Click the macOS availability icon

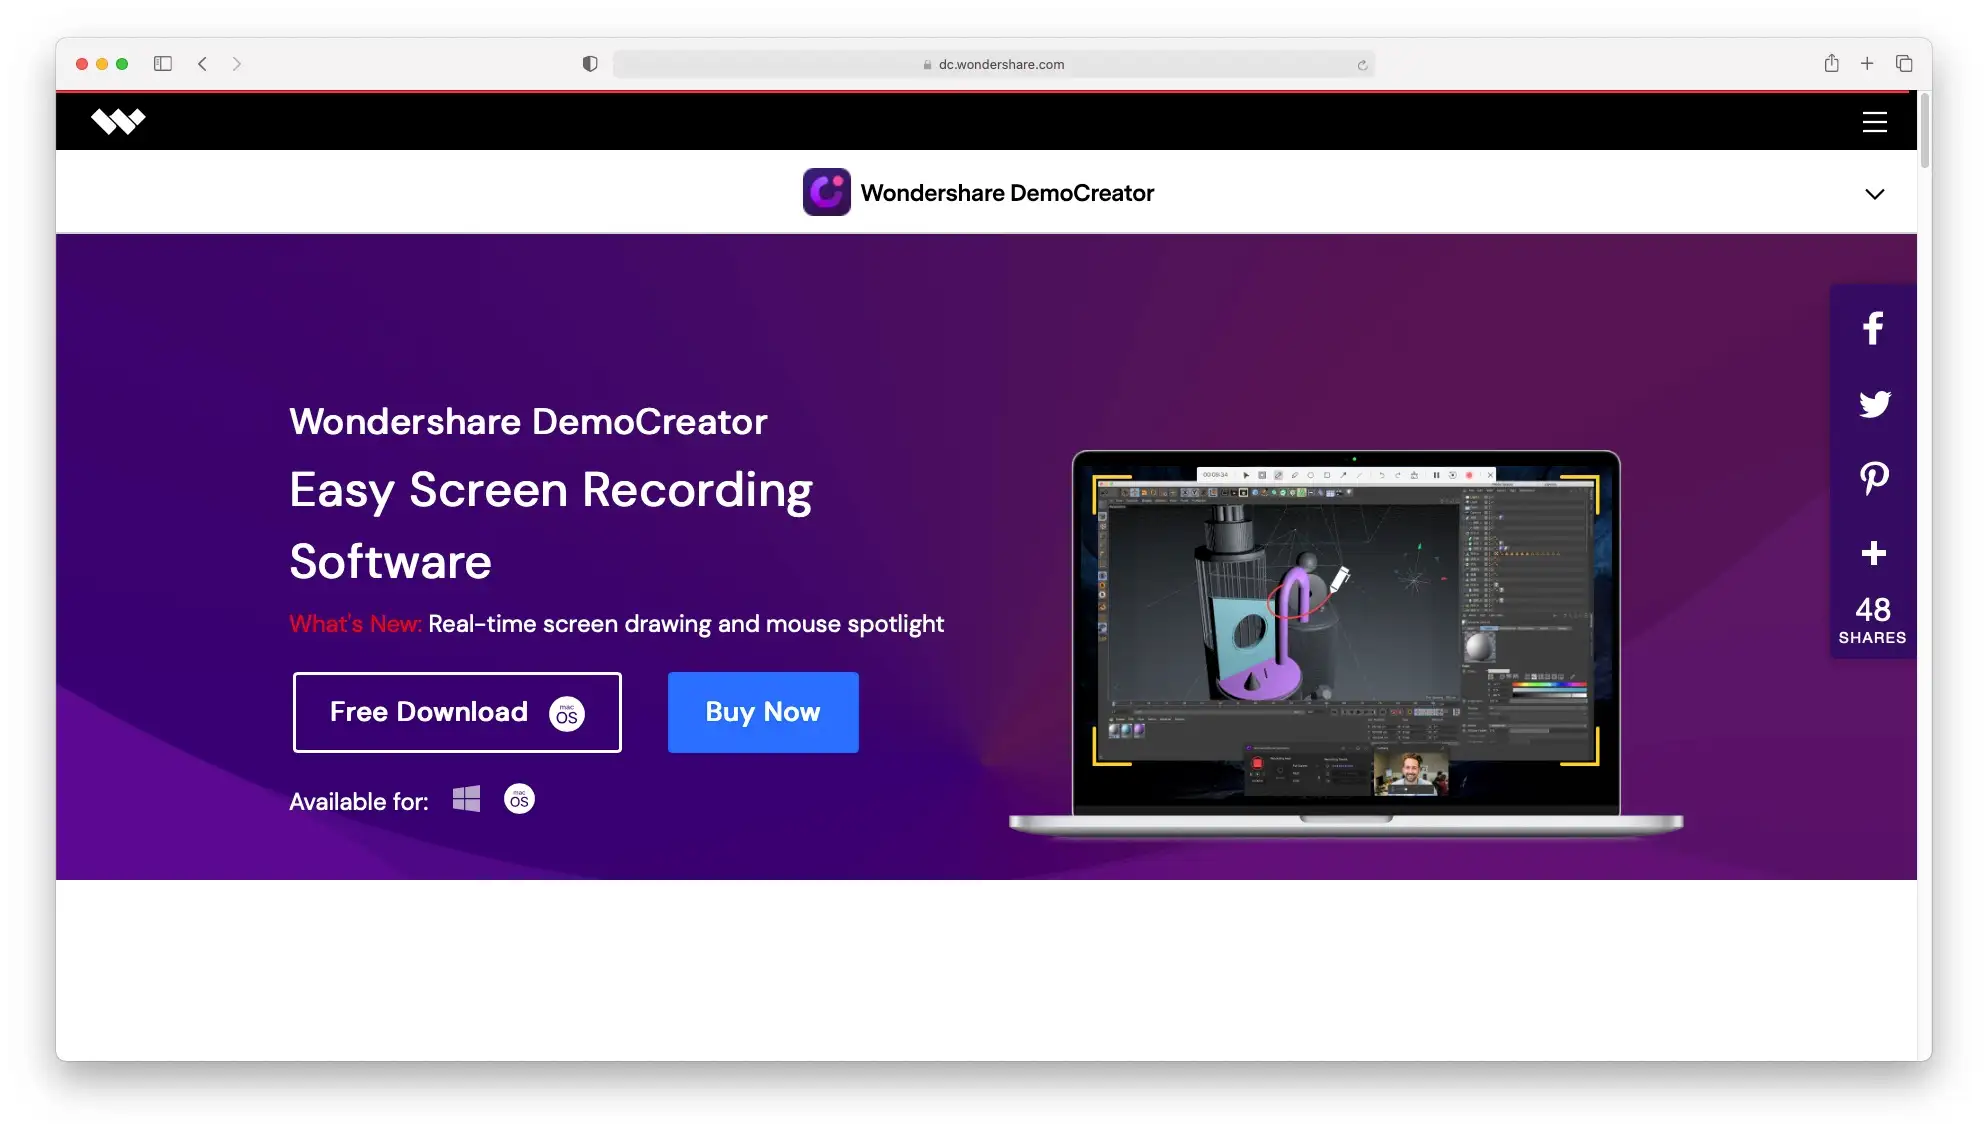tap(519, 799)
